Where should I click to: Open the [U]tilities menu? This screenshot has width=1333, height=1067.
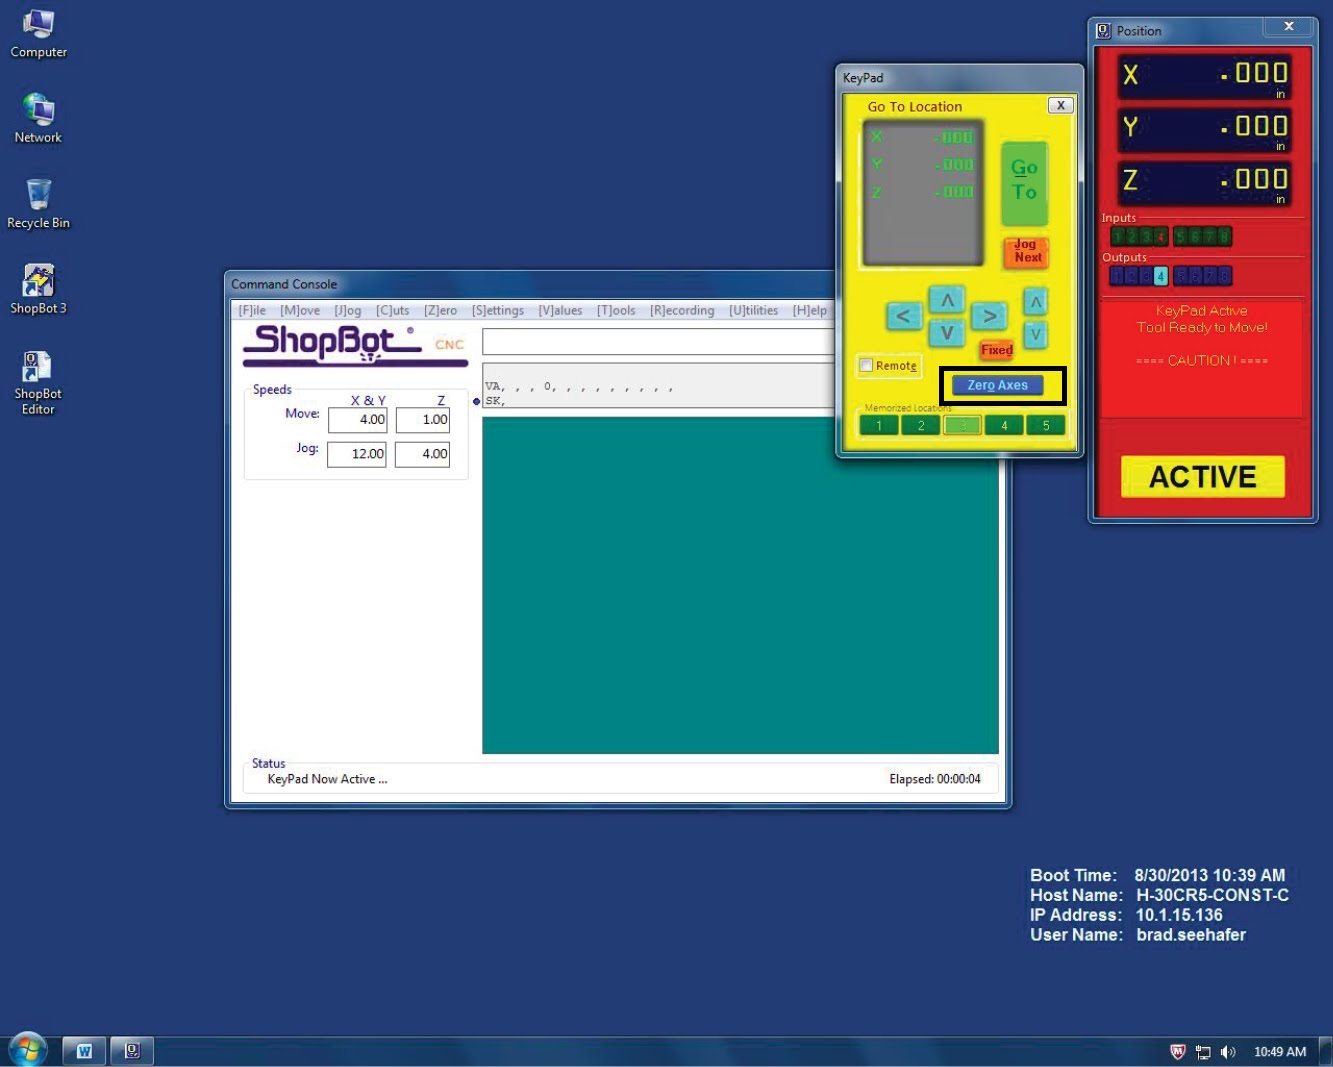pos(753,311)
